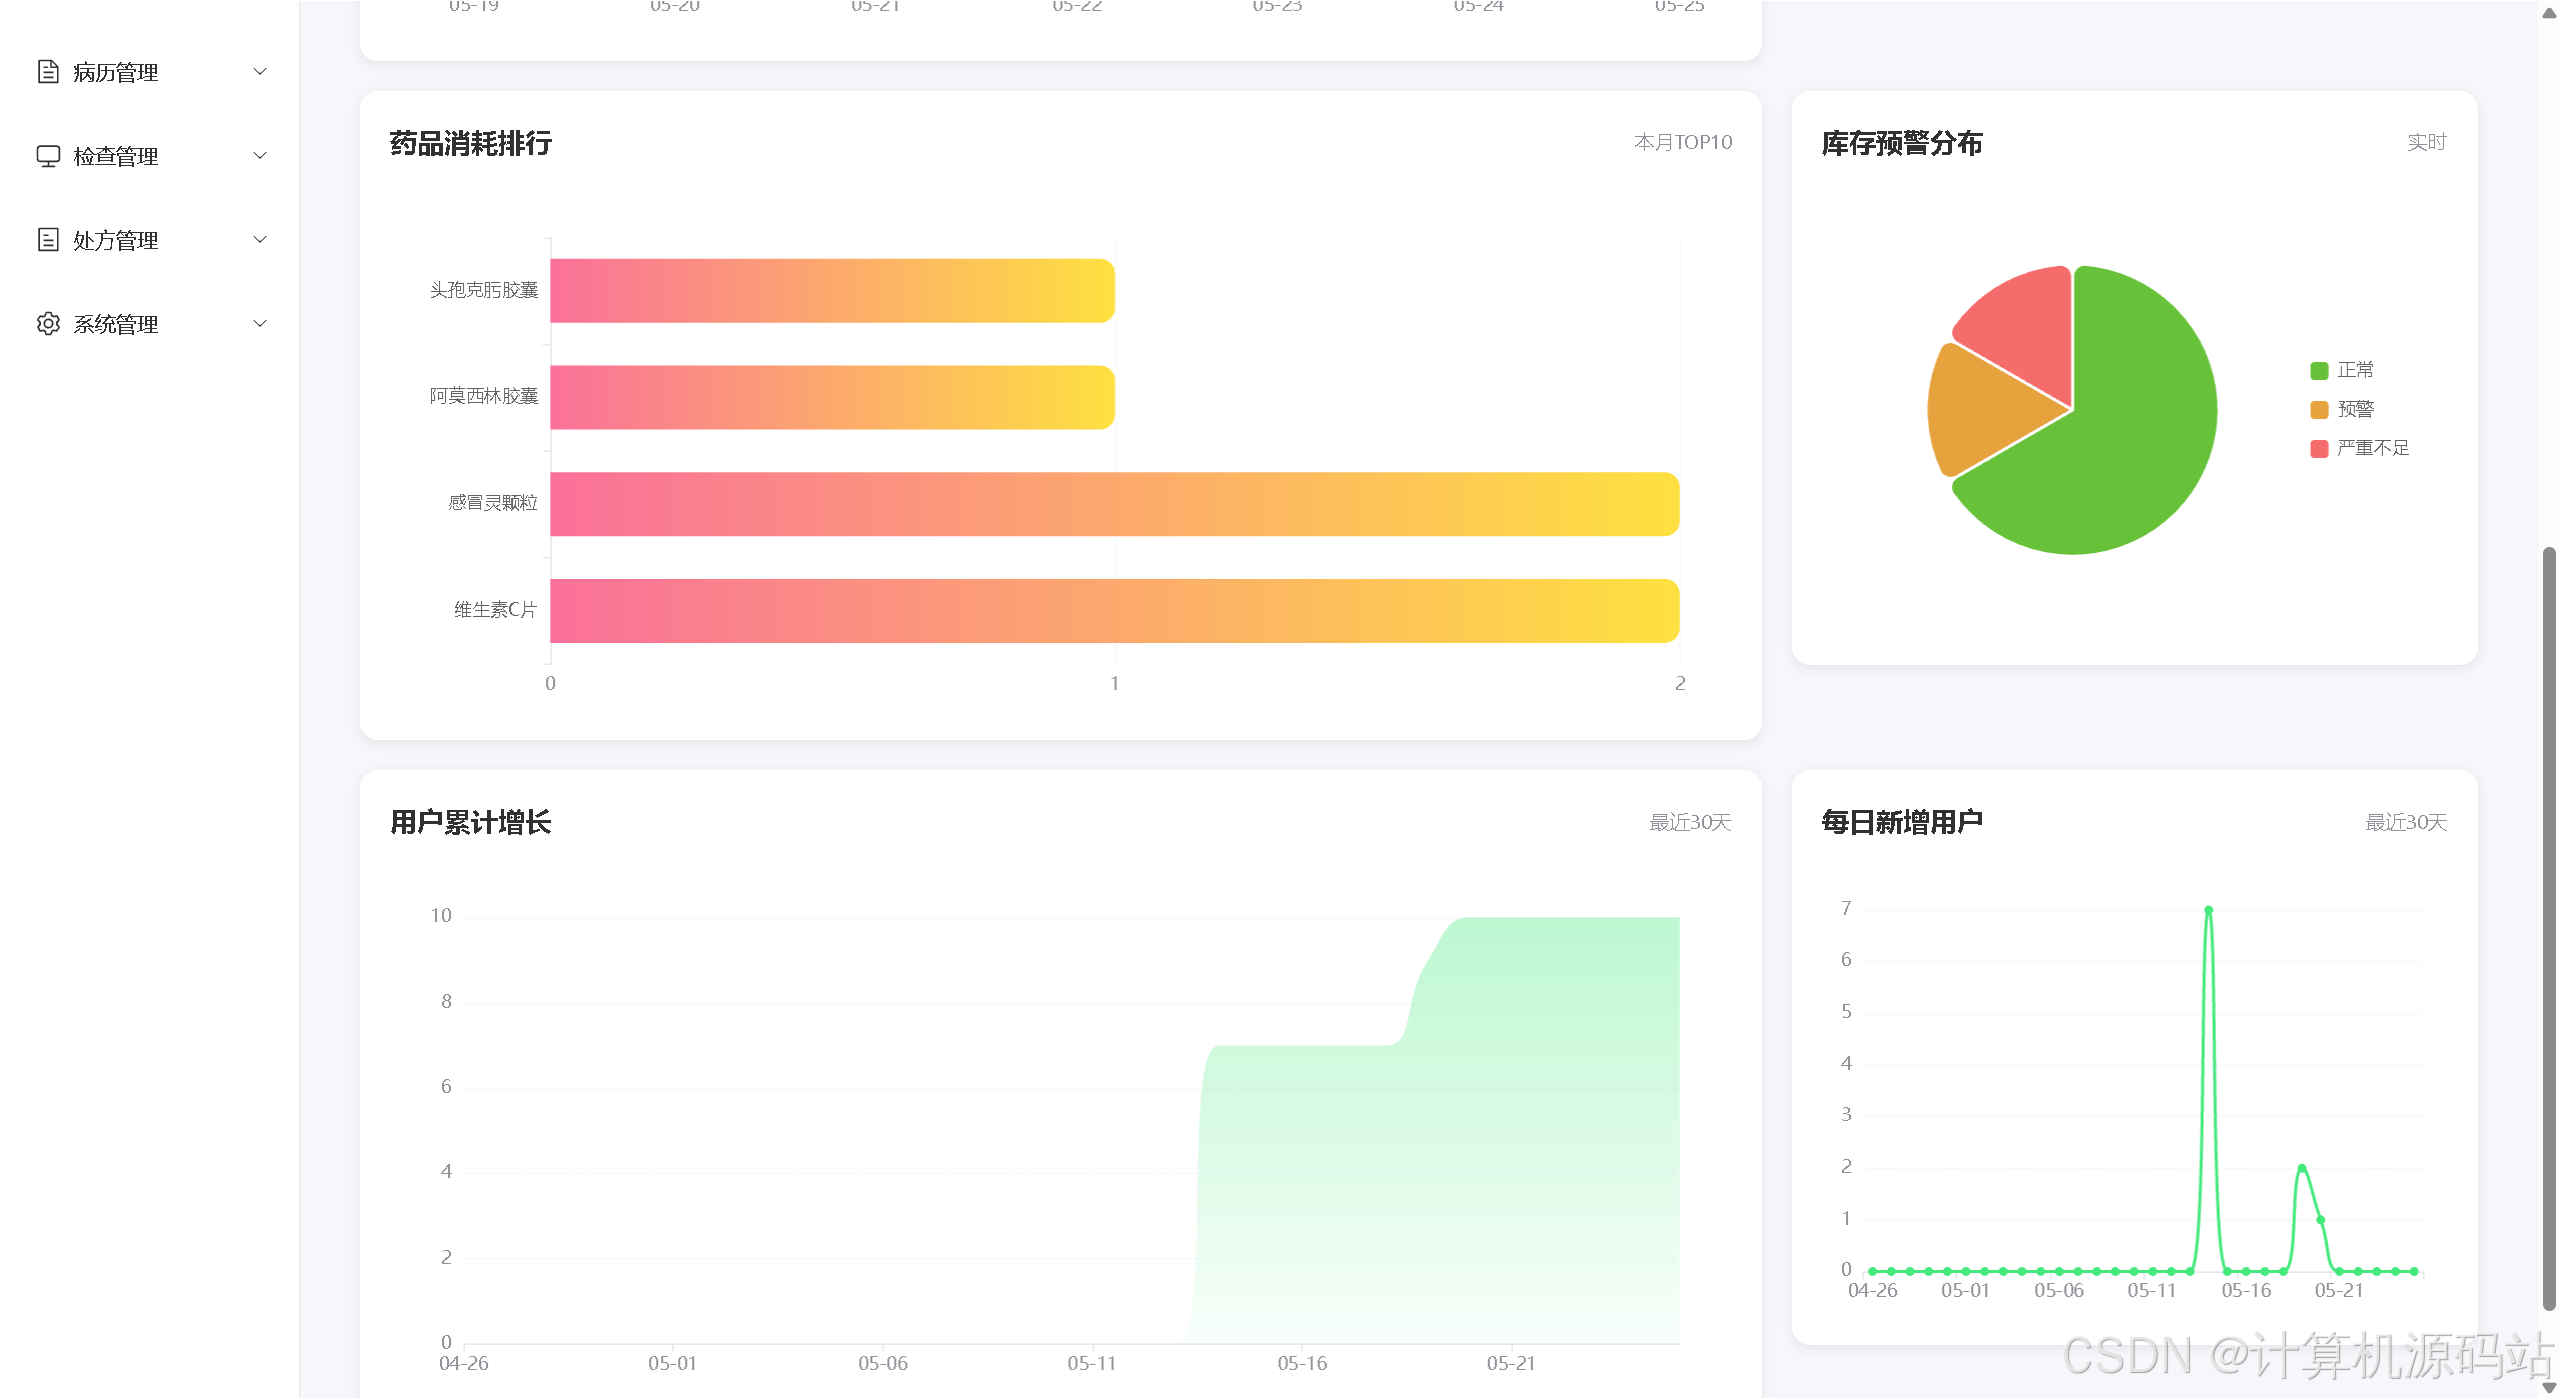Click the prescription list icon beside 处方管理

[48, 240]
